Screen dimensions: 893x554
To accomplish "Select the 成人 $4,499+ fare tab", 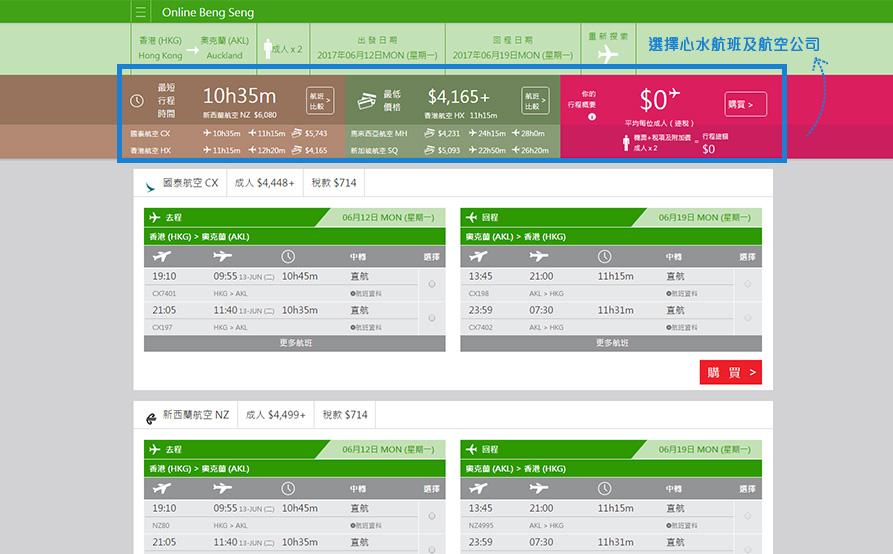I will click(x=276, y=415).
